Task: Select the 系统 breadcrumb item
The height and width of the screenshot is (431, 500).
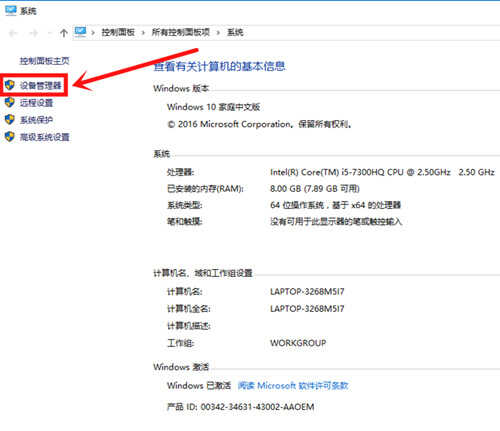Action: coord(235,32)
